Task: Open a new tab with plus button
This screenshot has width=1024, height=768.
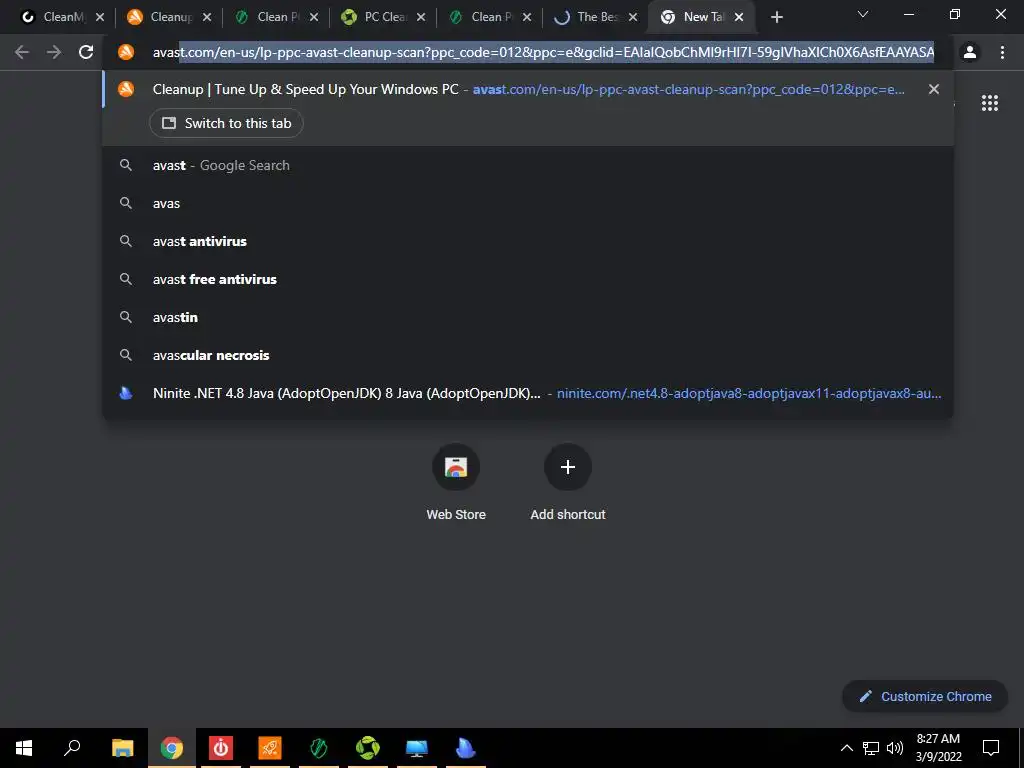Action: pyautogui.click(x=776, y=17)
